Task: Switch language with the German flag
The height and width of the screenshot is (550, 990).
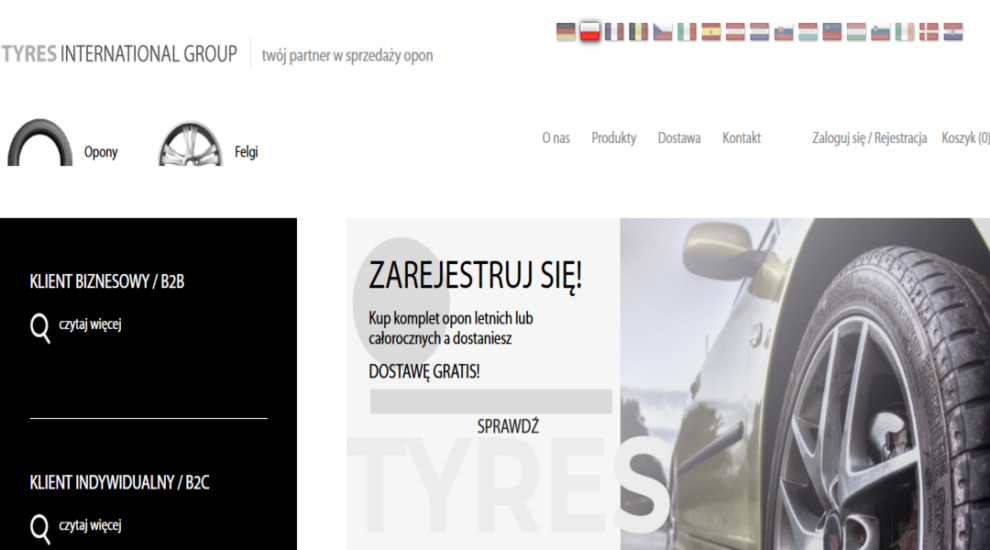Action: (566, 32)
